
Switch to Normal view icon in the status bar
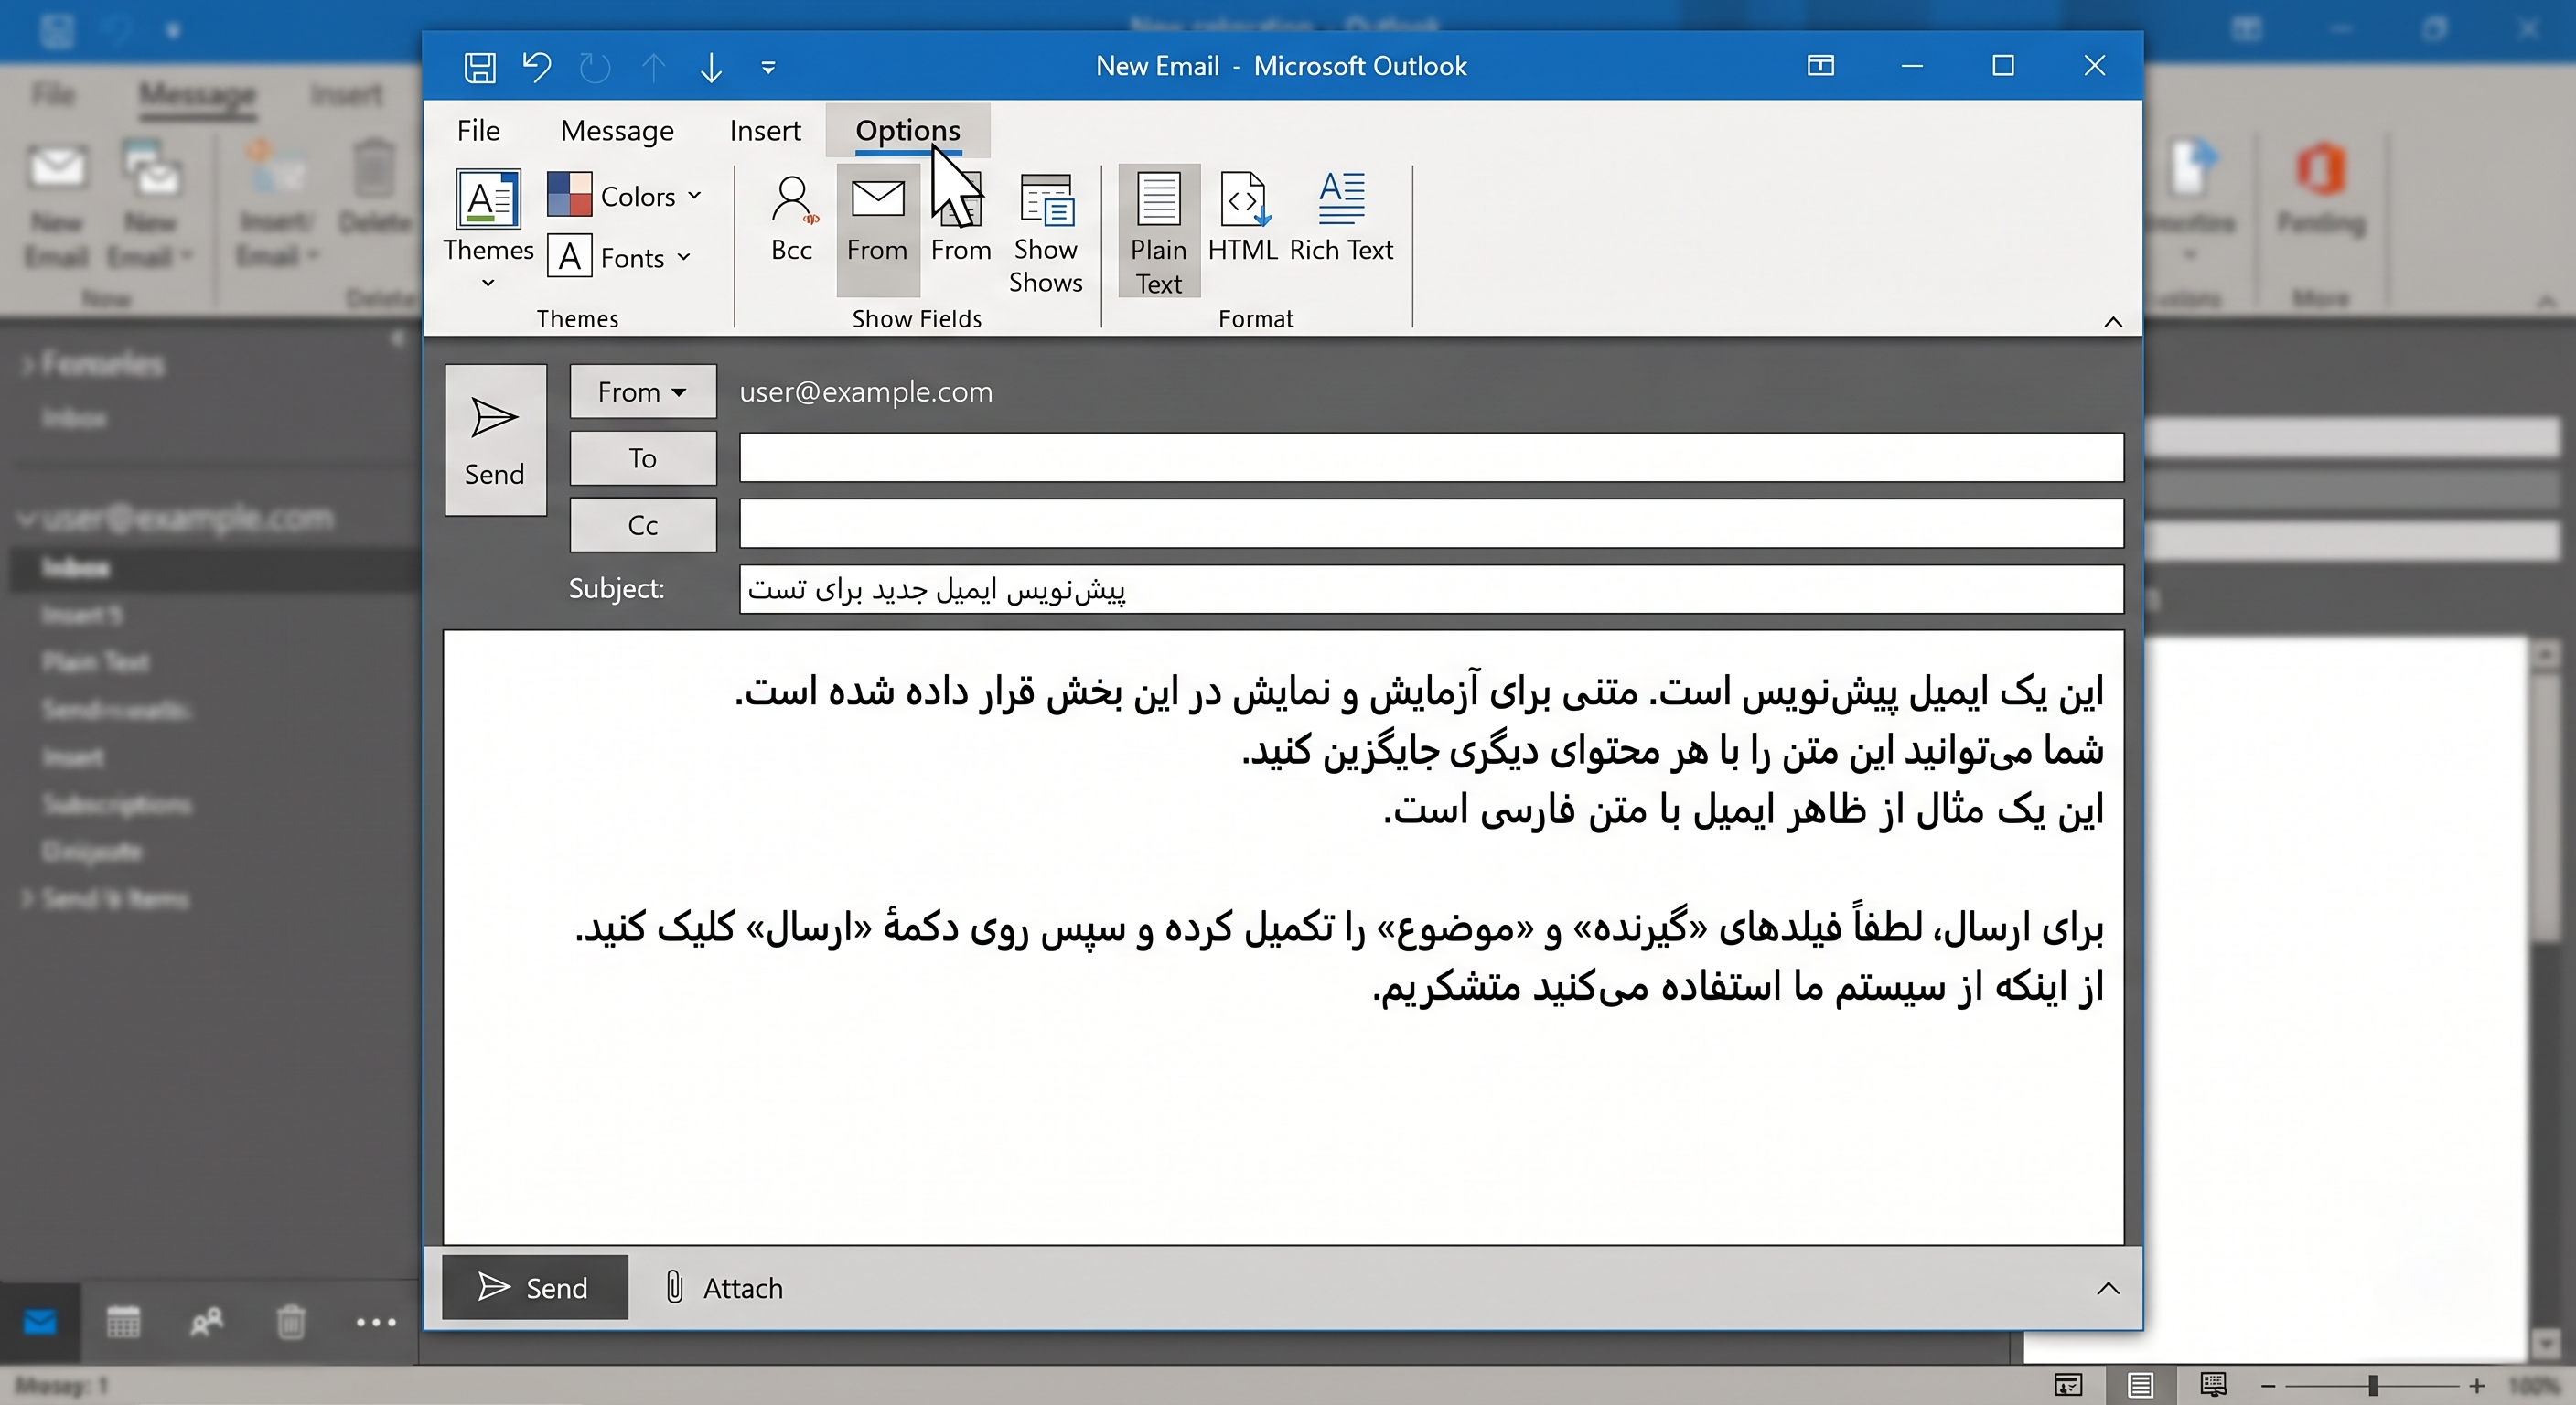(x=2140, y=1384)
